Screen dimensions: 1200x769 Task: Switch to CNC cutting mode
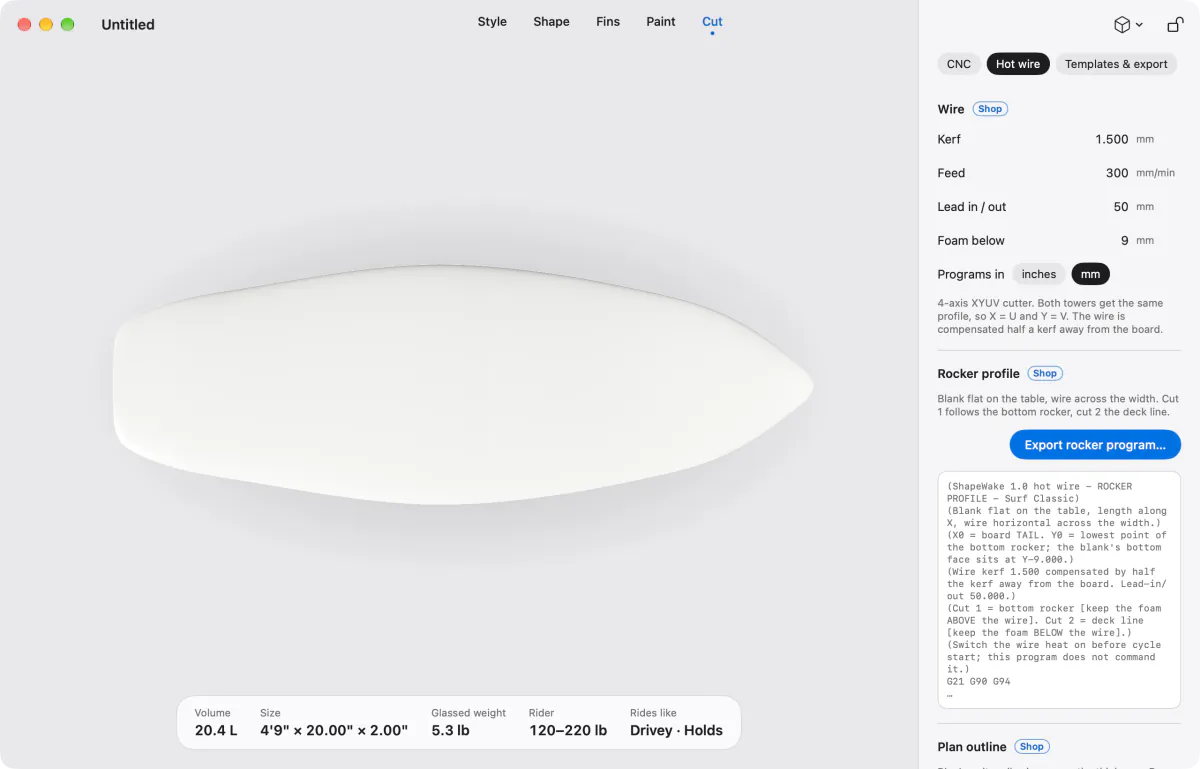pos(959,64)
